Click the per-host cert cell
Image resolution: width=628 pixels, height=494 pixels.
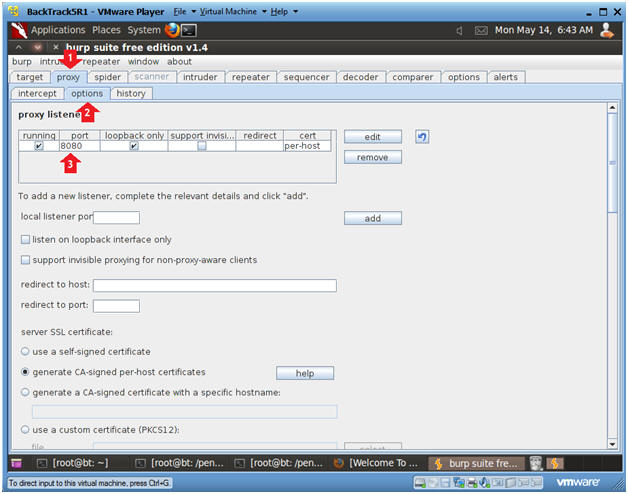pyautogui.click(x=307, y=146)
